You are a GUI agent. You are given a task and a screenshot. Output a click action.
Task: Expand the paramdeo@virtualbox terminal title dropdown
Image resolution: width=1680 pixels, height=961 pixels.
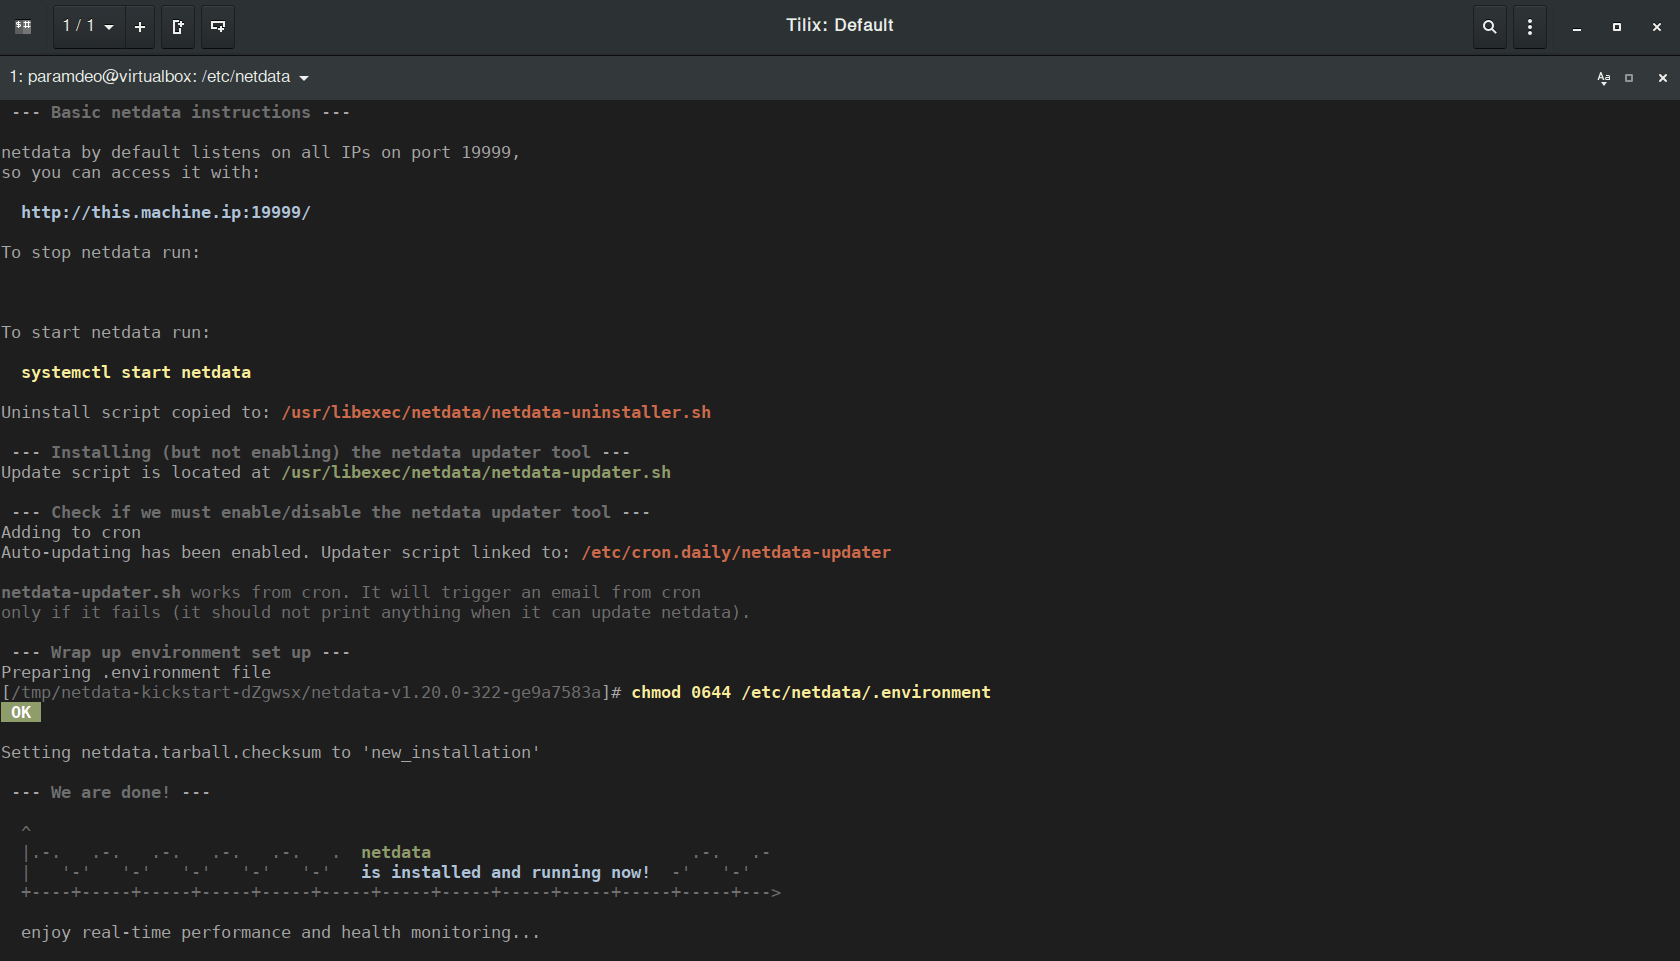click(159, 77)
